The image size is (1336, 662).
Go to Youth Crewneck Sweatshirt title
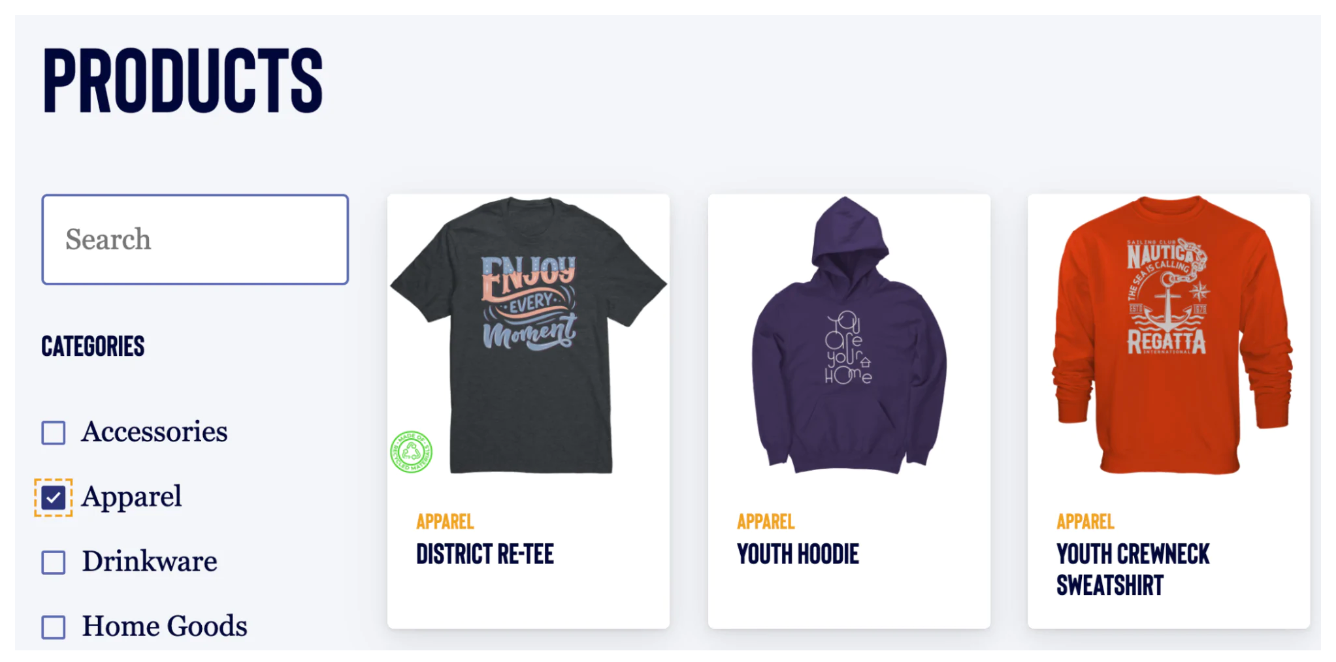1133,569
